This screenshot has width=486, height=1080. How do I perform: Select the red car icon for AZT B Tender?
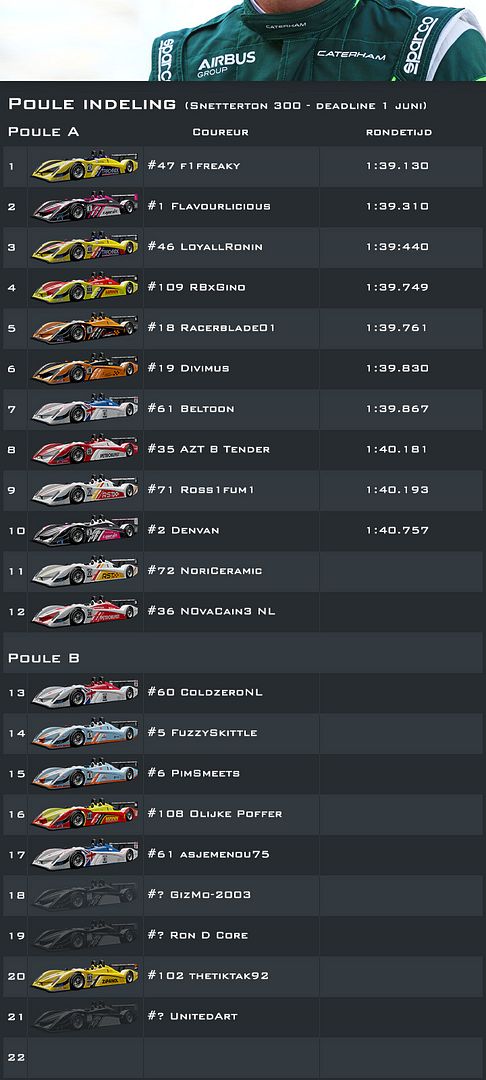(85, 450)
